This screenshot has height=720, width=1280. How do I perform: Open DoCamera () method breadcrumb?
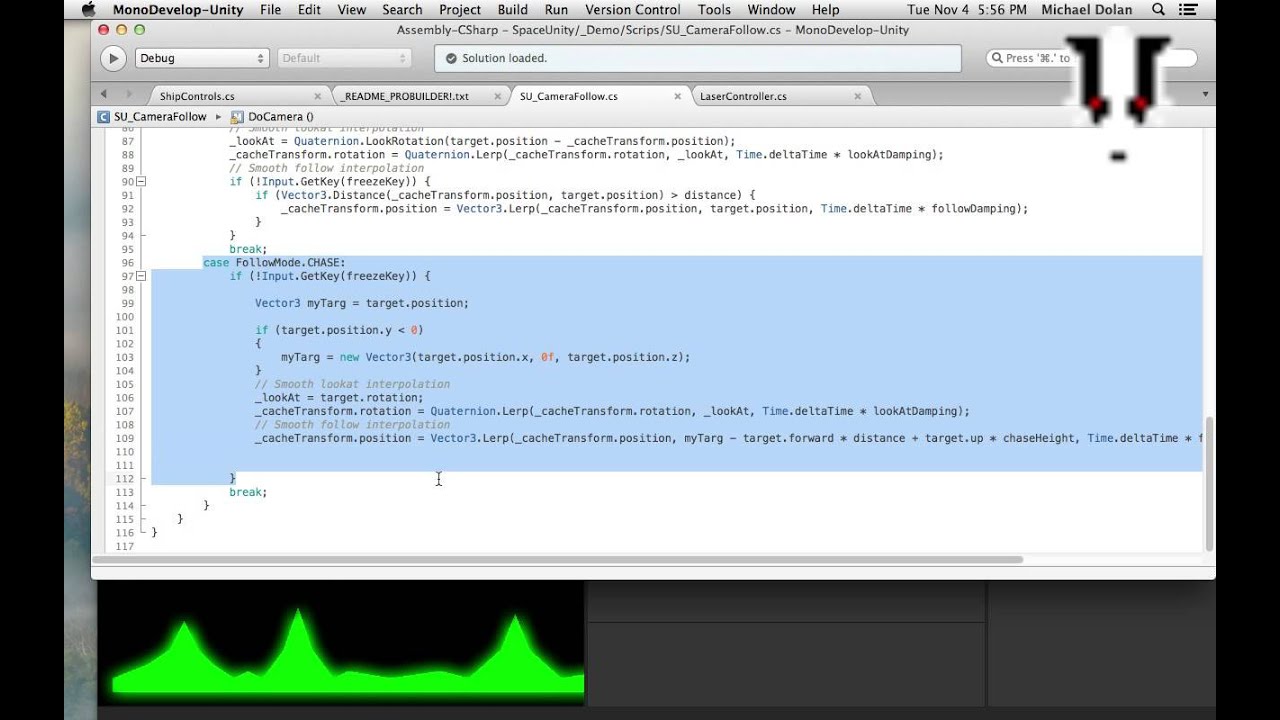[x=281, y=116]
